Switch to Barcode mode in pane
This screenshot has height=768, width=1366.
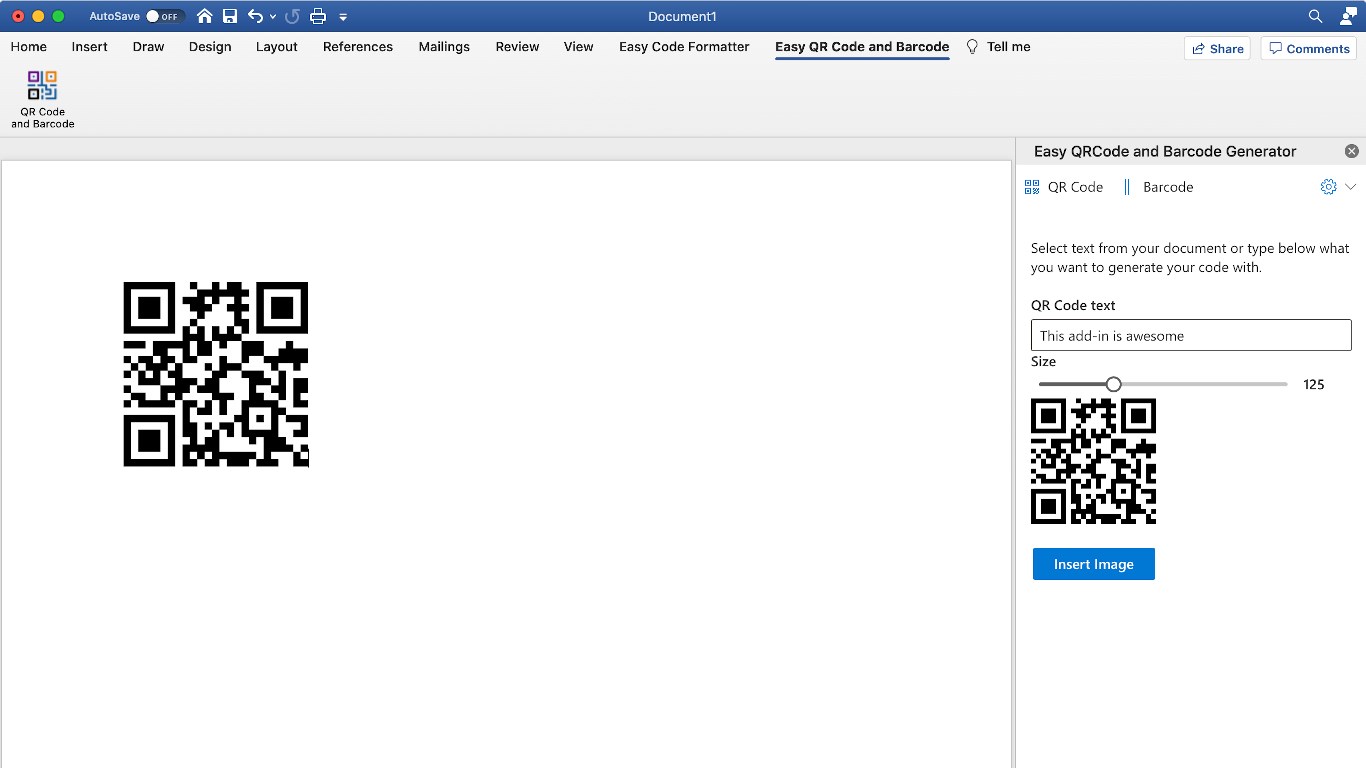click(1158, 187)
